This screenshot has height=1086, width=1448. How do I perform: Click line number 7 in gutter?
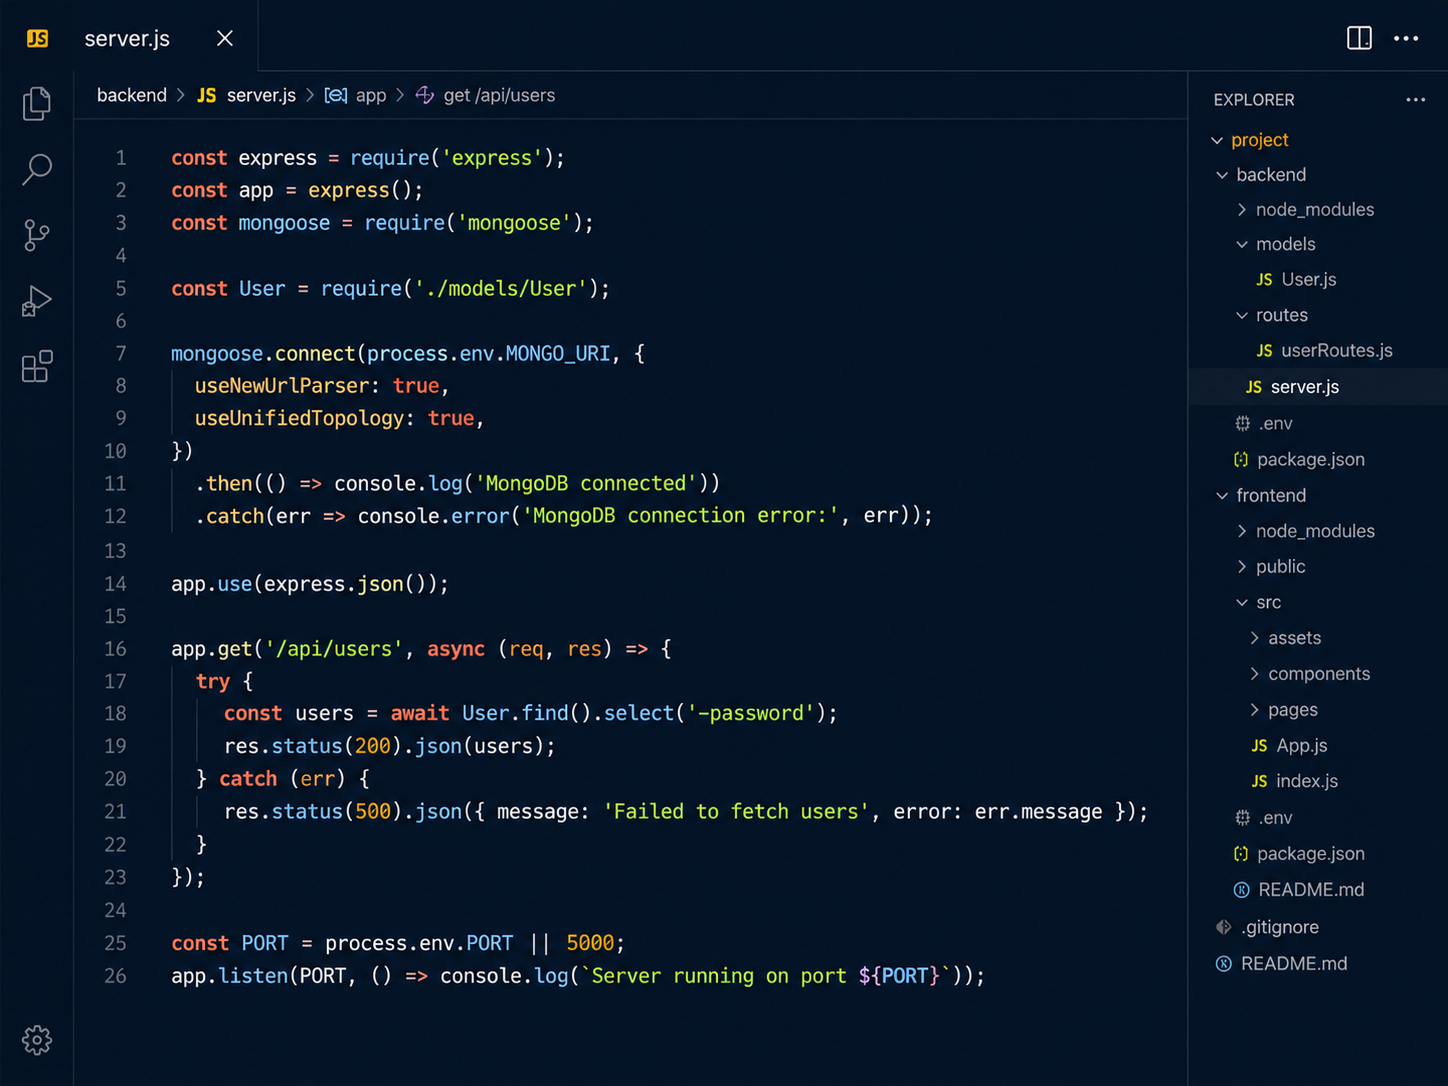[120, 354]
